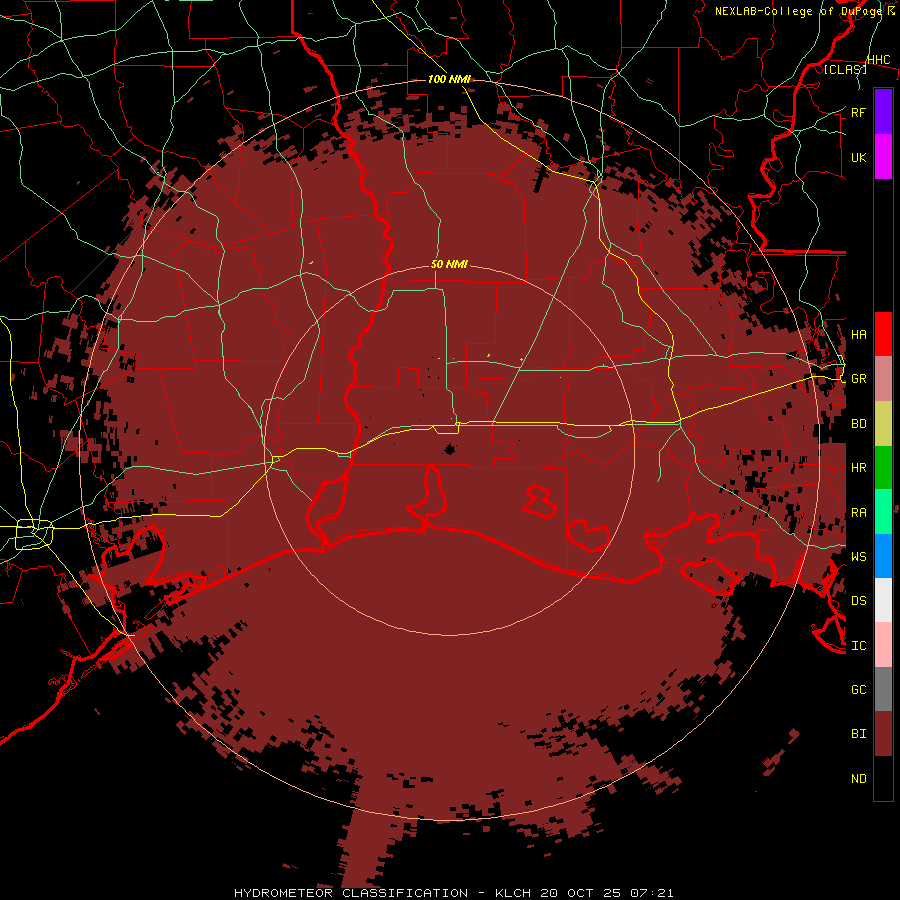
Task: Click the BI legend label
Action: pos(858,734)
